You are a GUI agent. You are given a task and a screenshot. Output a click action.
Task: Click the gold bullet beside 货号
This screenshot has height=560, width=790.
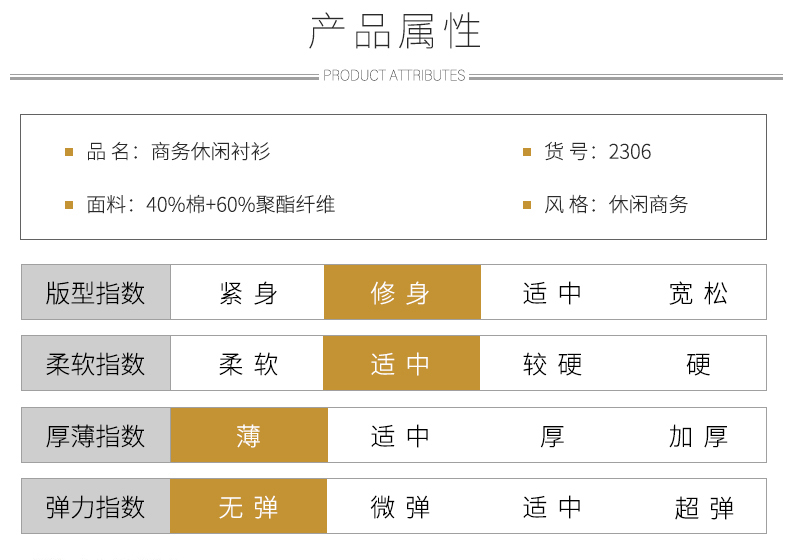coord(527,152)
